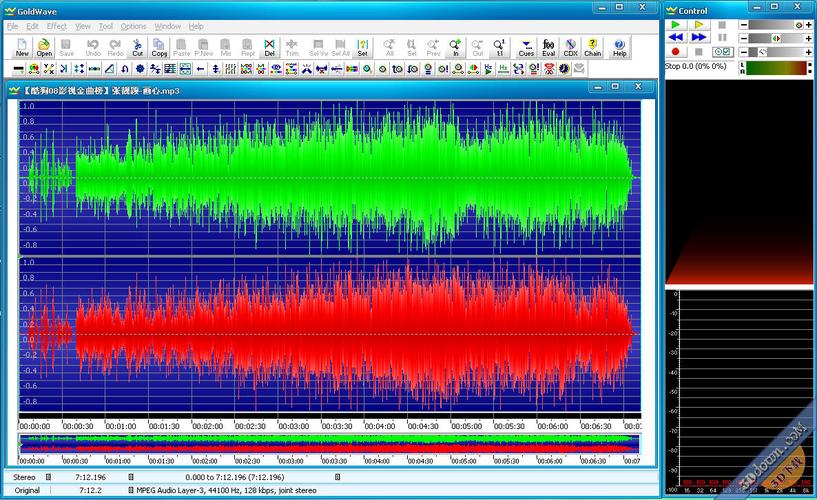Screen dimensions: 817x500
Task: Open the Options menu
Action: (133, 26)
